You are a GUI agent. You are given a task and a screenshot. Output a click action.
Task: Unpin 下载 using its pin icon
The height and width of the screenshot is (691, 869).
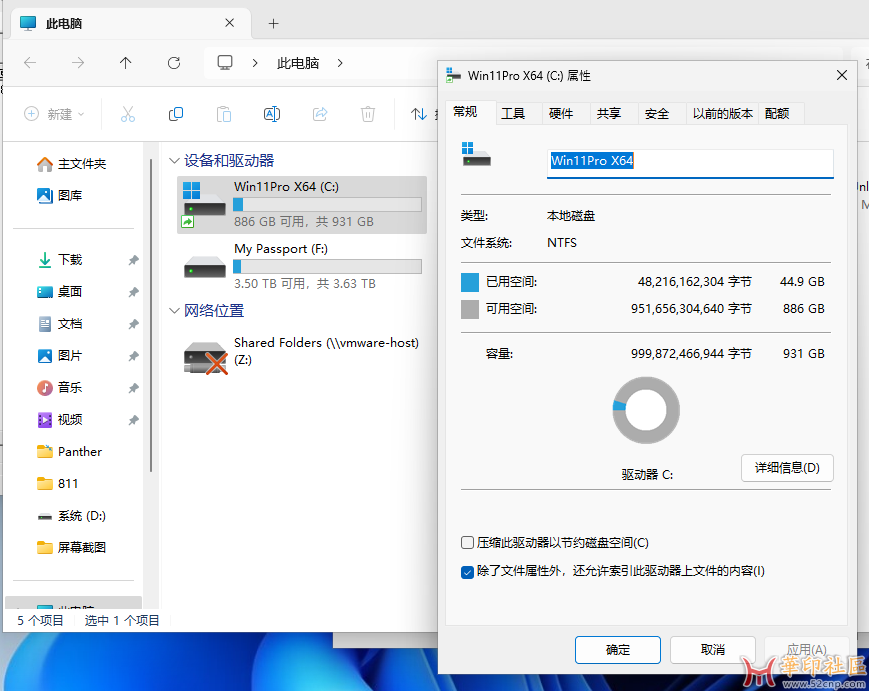[133, 260]
